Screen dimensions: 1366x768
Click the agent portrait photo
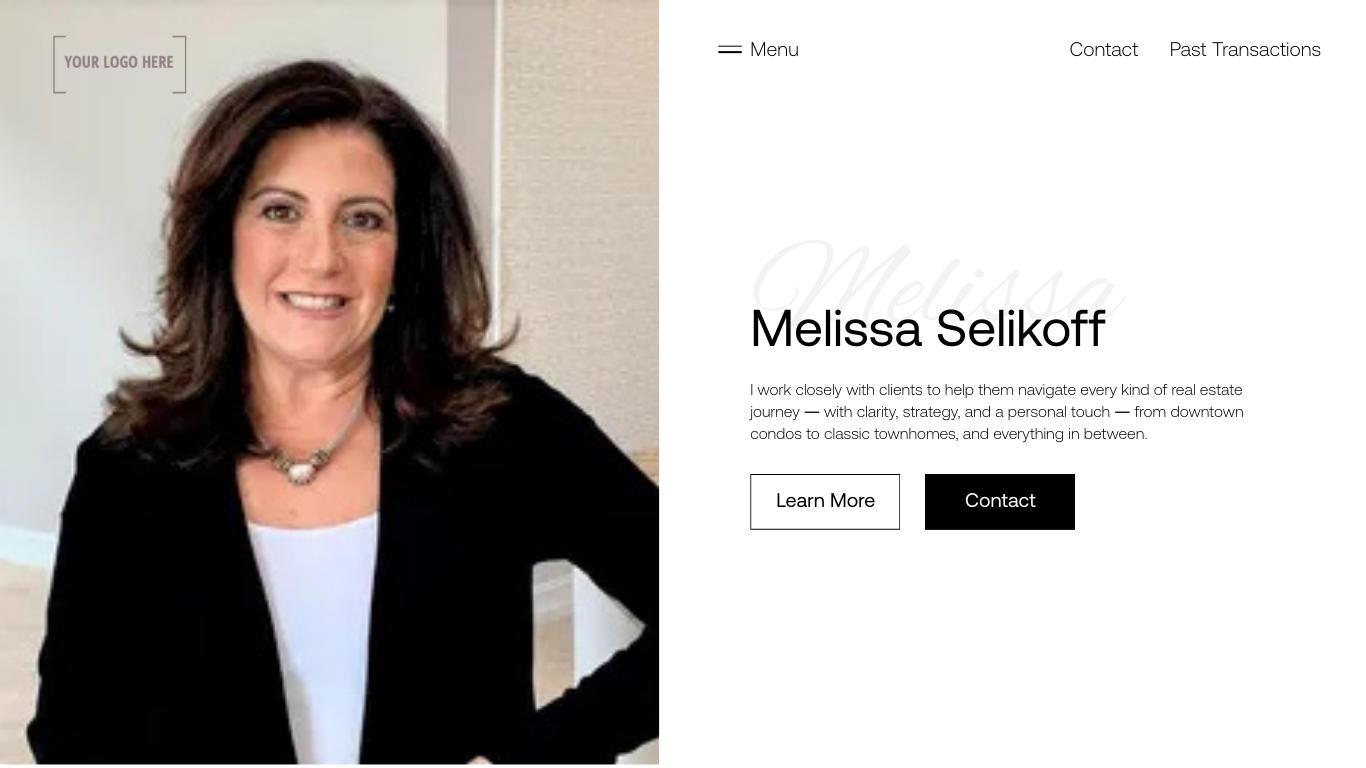pyautogui.click(x=329, y=382)
